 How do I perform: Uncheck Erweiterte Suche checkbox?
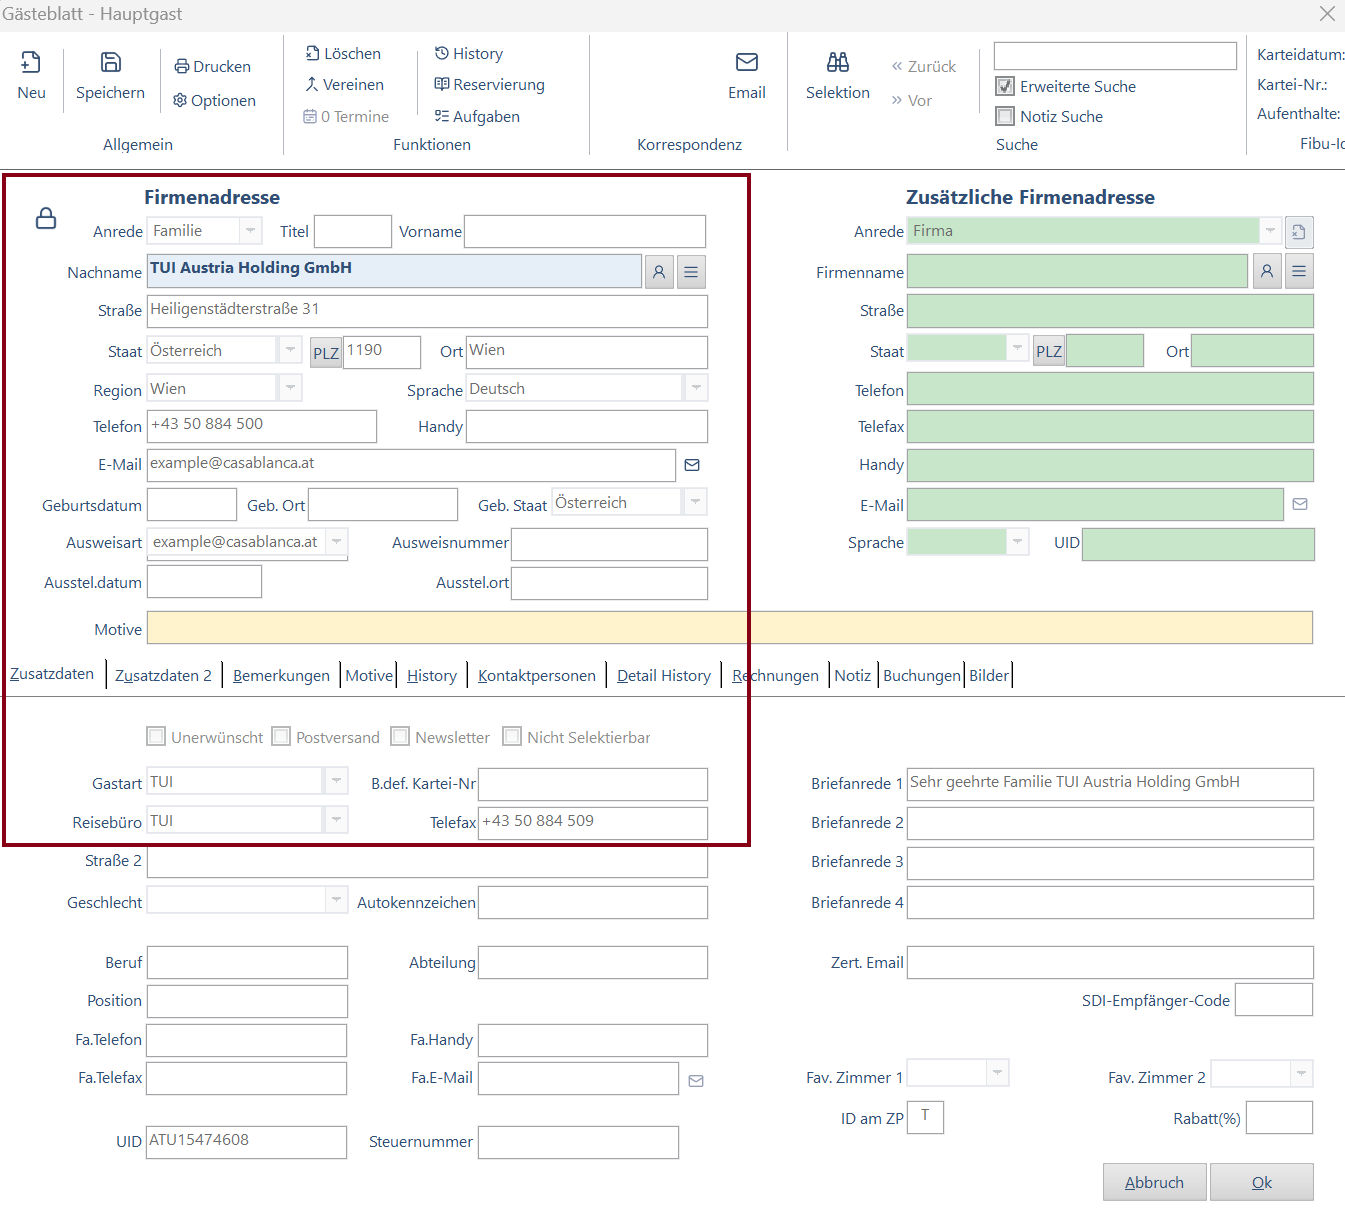coord(1005,86)
